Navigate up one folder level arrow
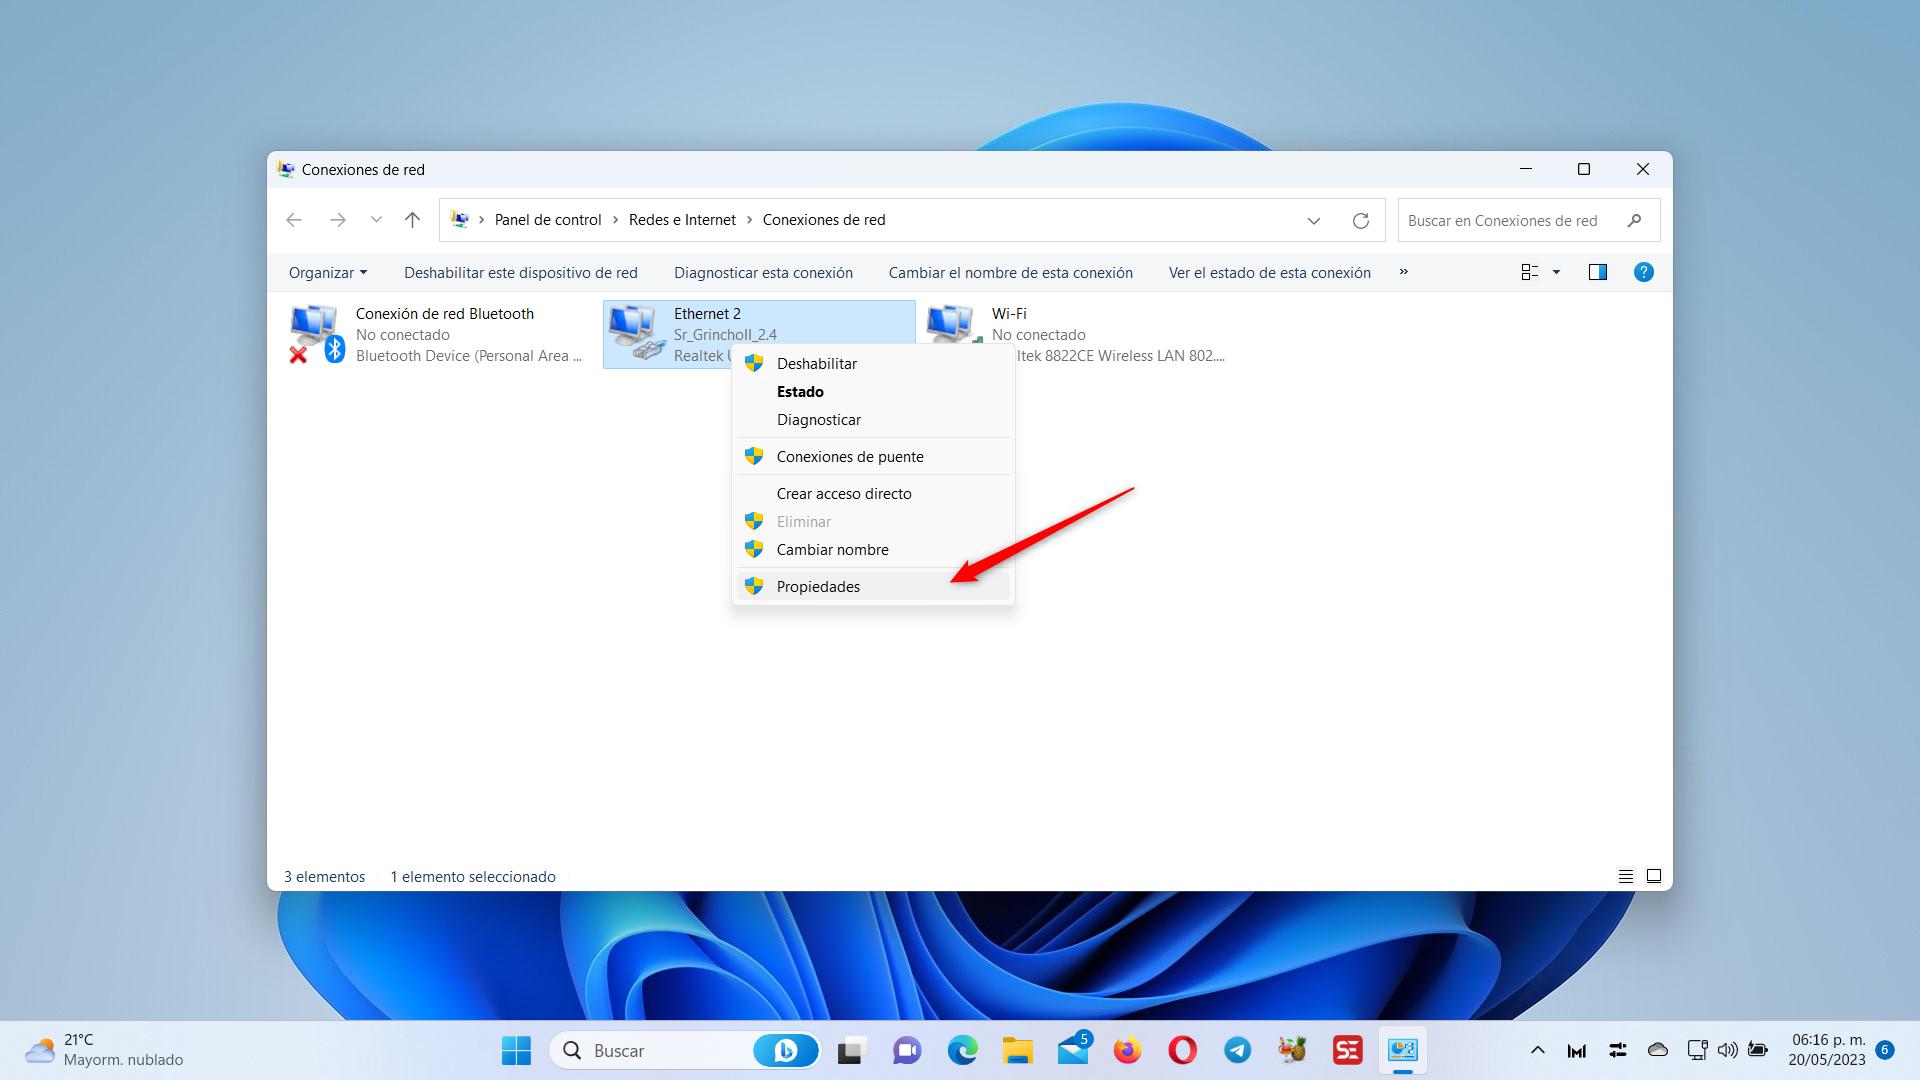 tap(412, 220)
